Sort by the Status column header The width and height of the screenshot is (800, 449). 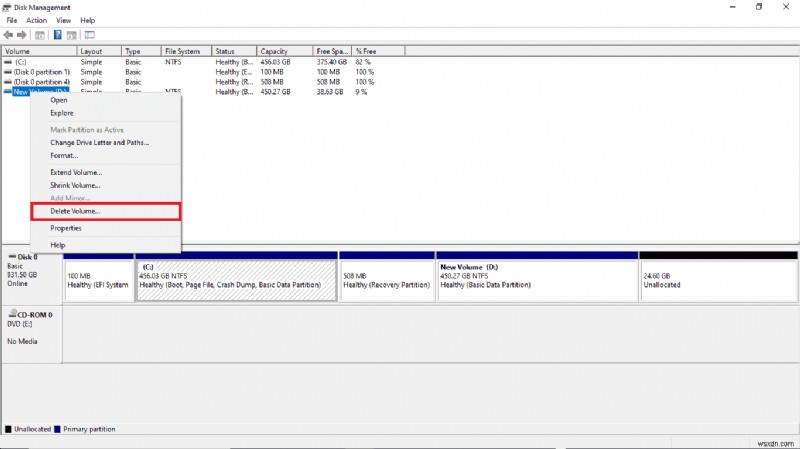pyautogui.click(x=234, y=51)
